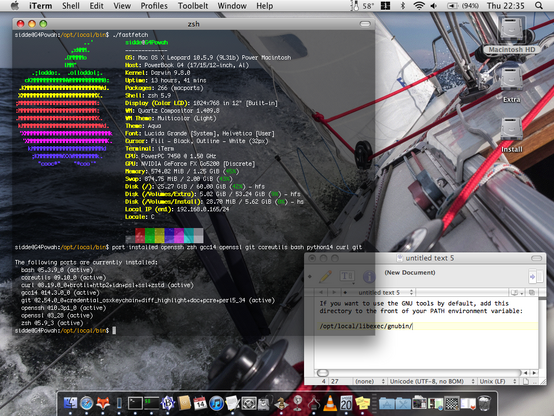Open the Install volume on desktop
Image resolution: width=554 pixels, height=416 pixels.
click(512, 135)
